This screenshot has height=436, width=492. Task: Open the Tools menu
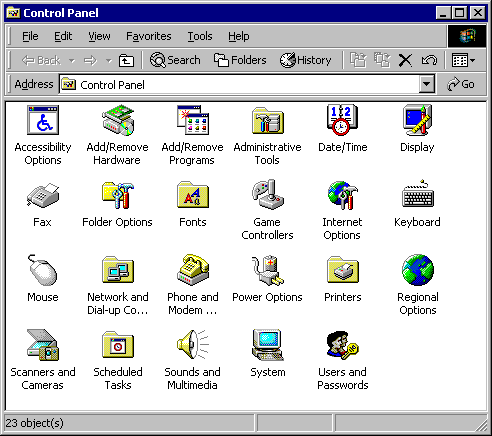coord(200,36)
